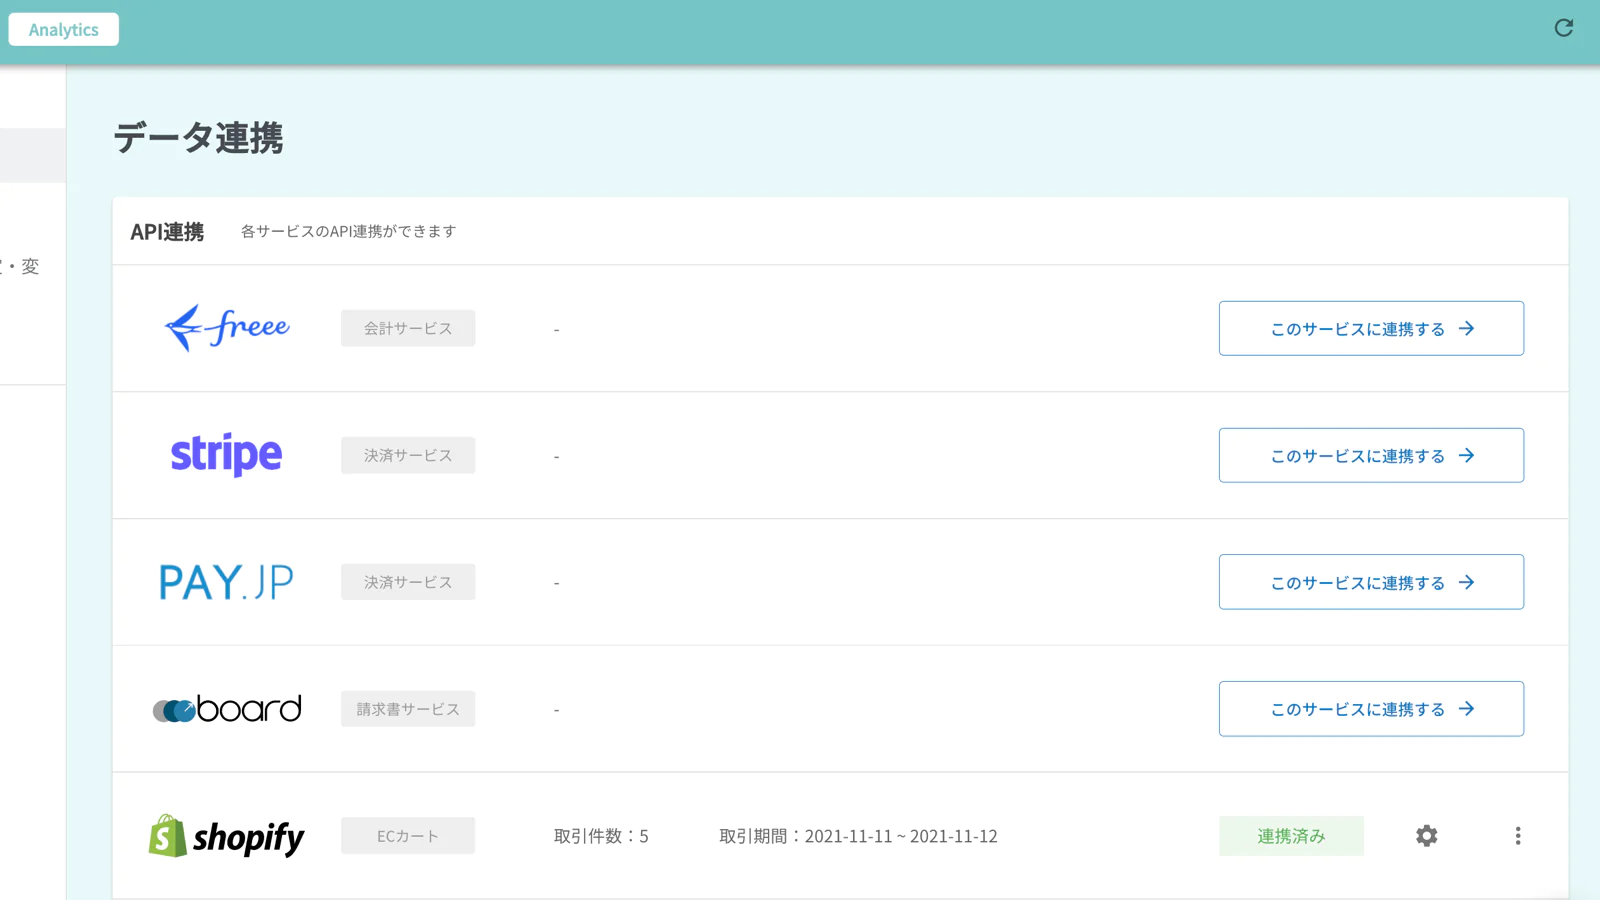Connect to the PAY.JP service
Screen dimensions: 1600x900
tap(1371, 582)
